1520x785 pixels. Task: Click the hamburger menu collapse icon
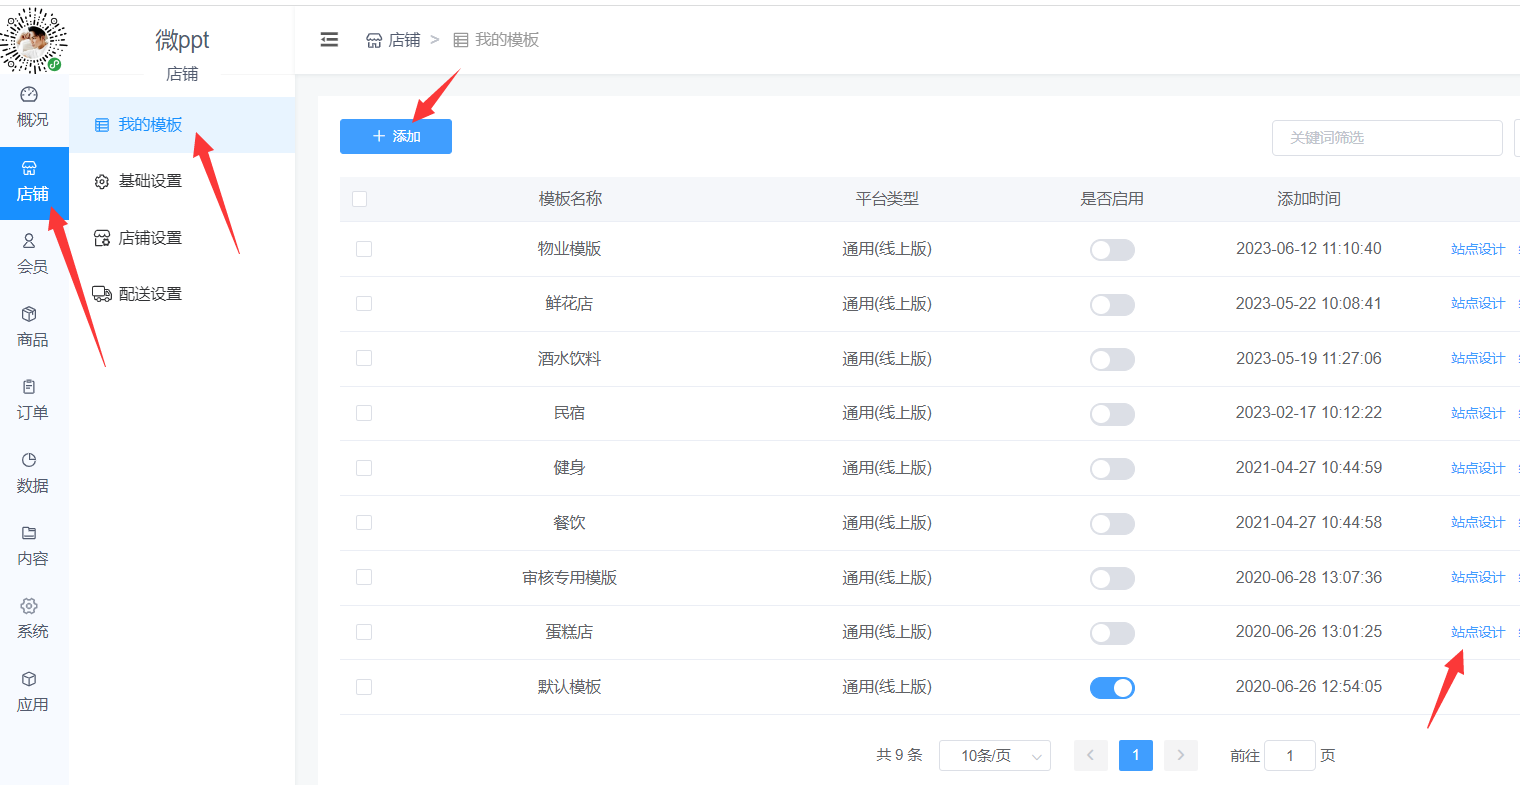329,40
